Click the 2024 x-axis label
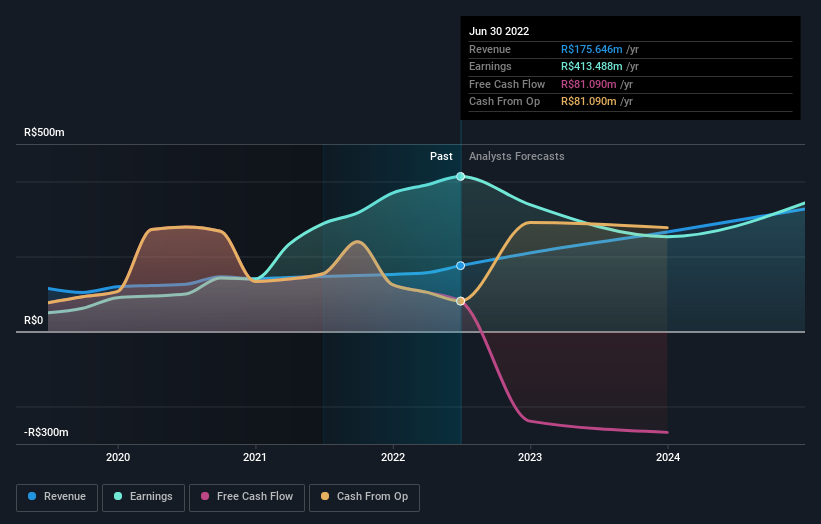This screenshot has height=524, width=821. (x=668, y=457)
